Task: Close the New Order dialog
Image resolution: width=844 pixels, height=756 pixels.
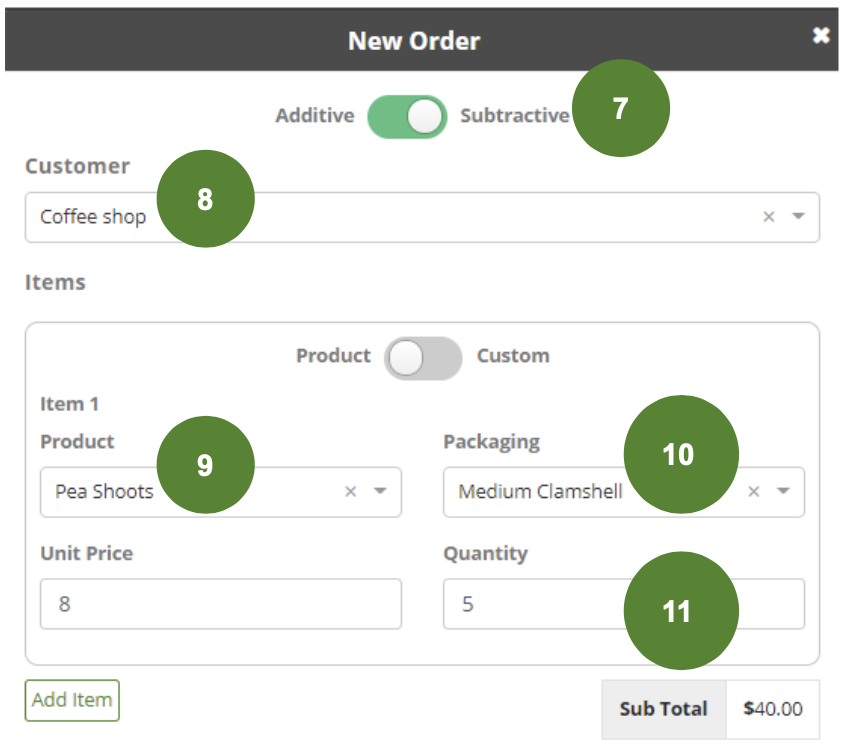Action: [821, 36]
